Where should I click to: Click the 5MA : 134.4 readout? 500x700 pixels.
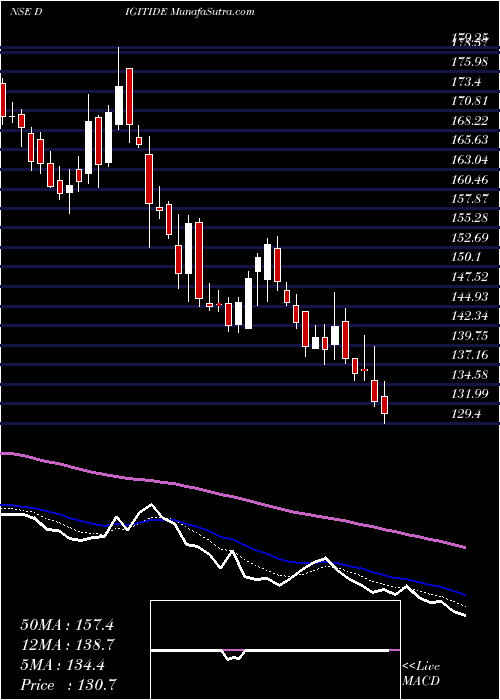click(62, 665)
